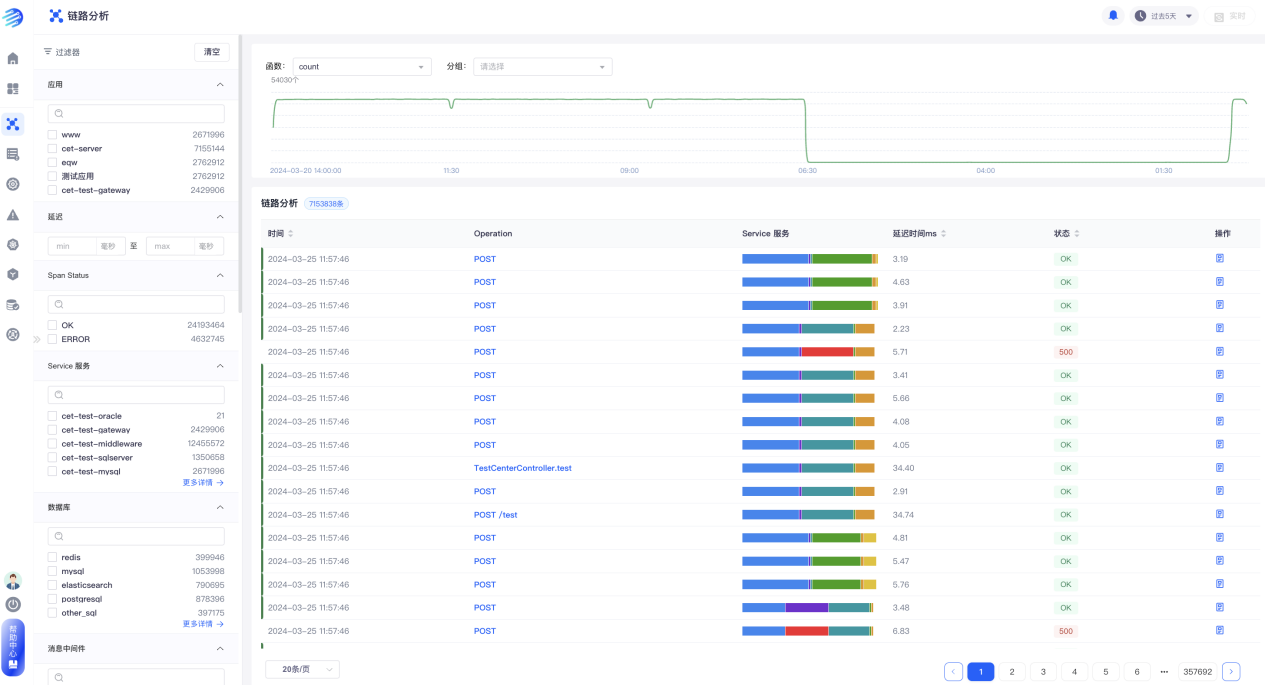Sort by the 延迟时间ms column sort arrows
Screen dimensions: 1265x685
[x=946, y=234]
